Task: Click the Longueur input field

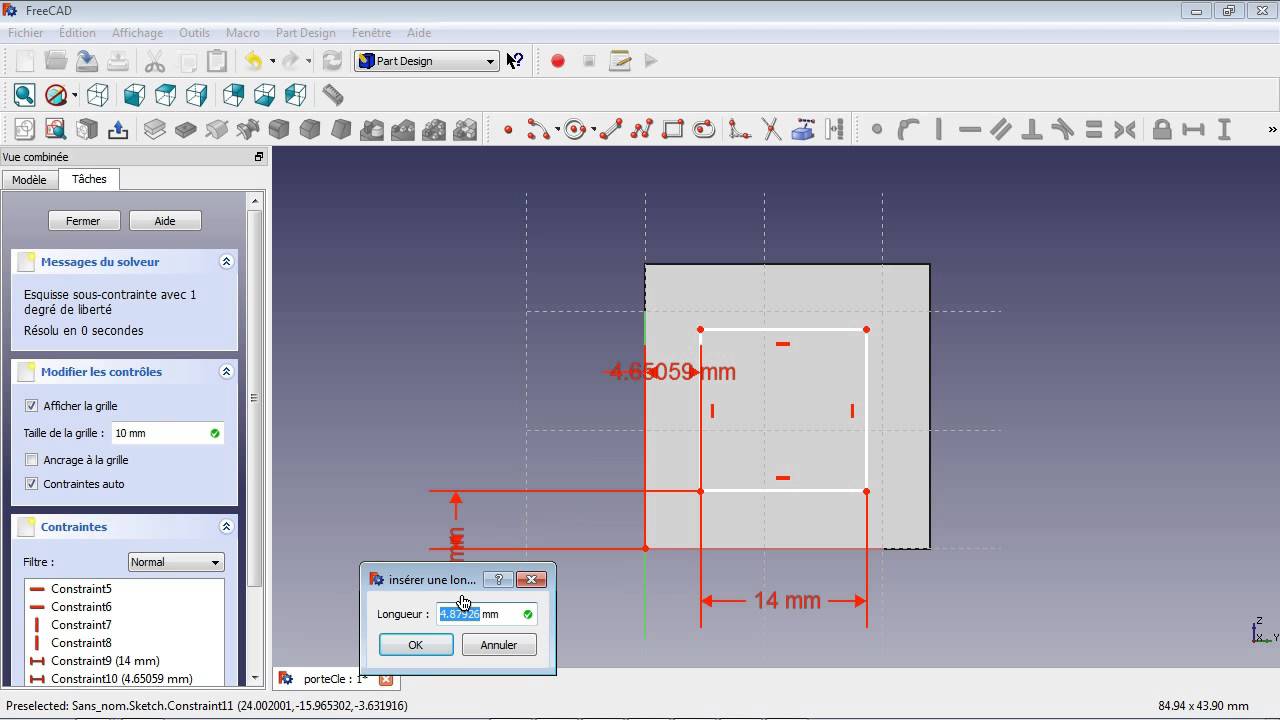Action: (486, 614)
